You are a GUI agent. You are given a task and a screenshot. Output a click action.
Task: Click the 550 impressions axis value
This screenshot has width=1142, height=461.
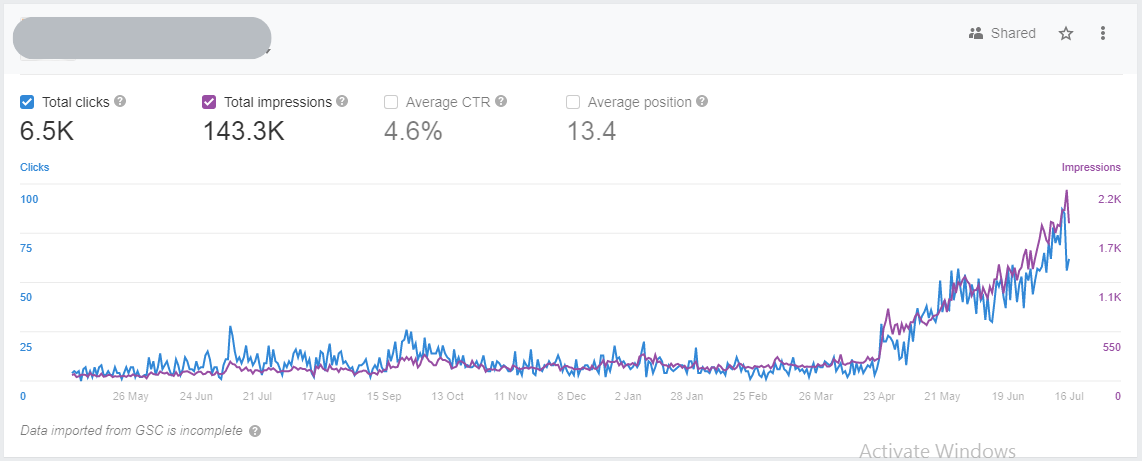coord(1112,347)
